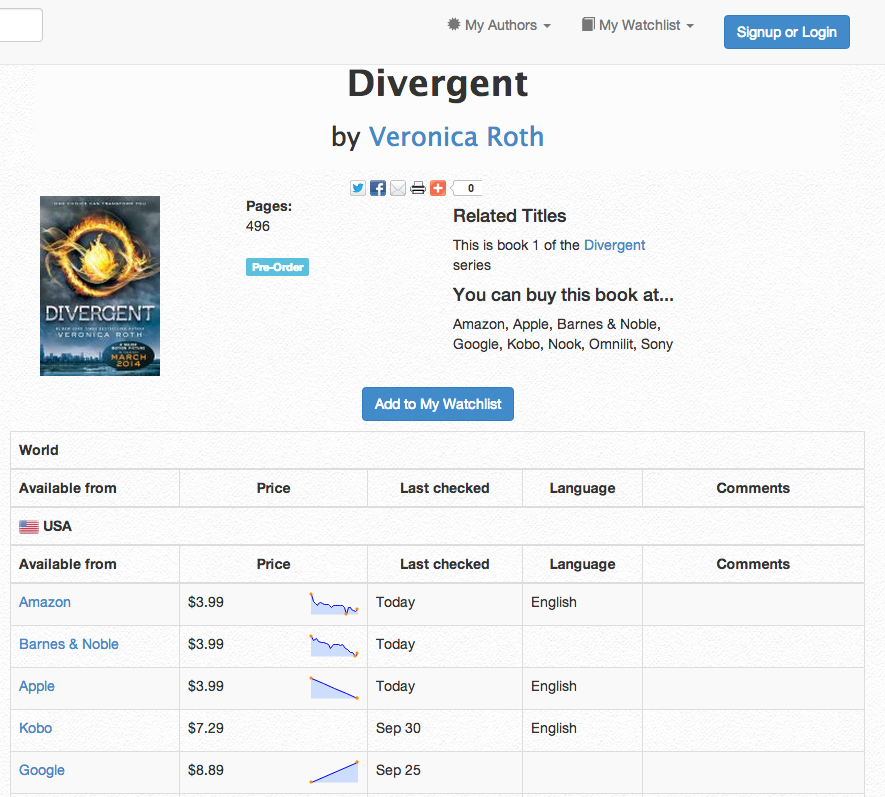Click the share counter showing 0
The width and height of the screenshot is (885, 797).
[x=467, y=188]
